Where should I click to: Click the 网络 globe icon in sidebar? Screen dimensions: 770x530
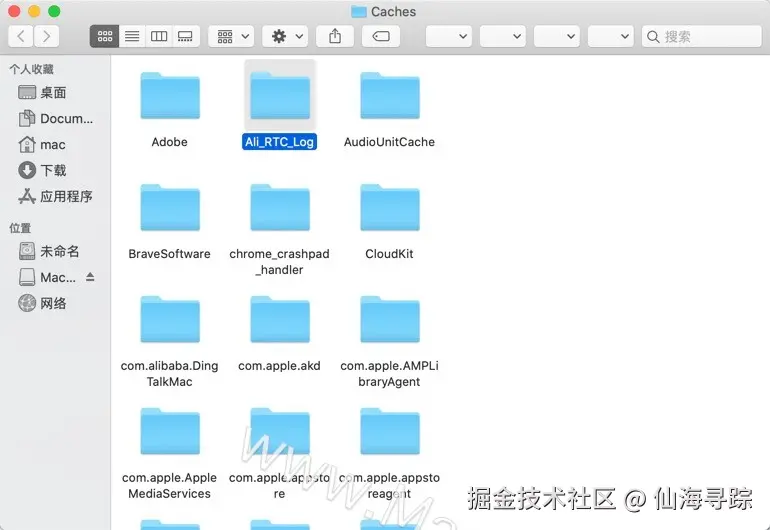[27, 303]
